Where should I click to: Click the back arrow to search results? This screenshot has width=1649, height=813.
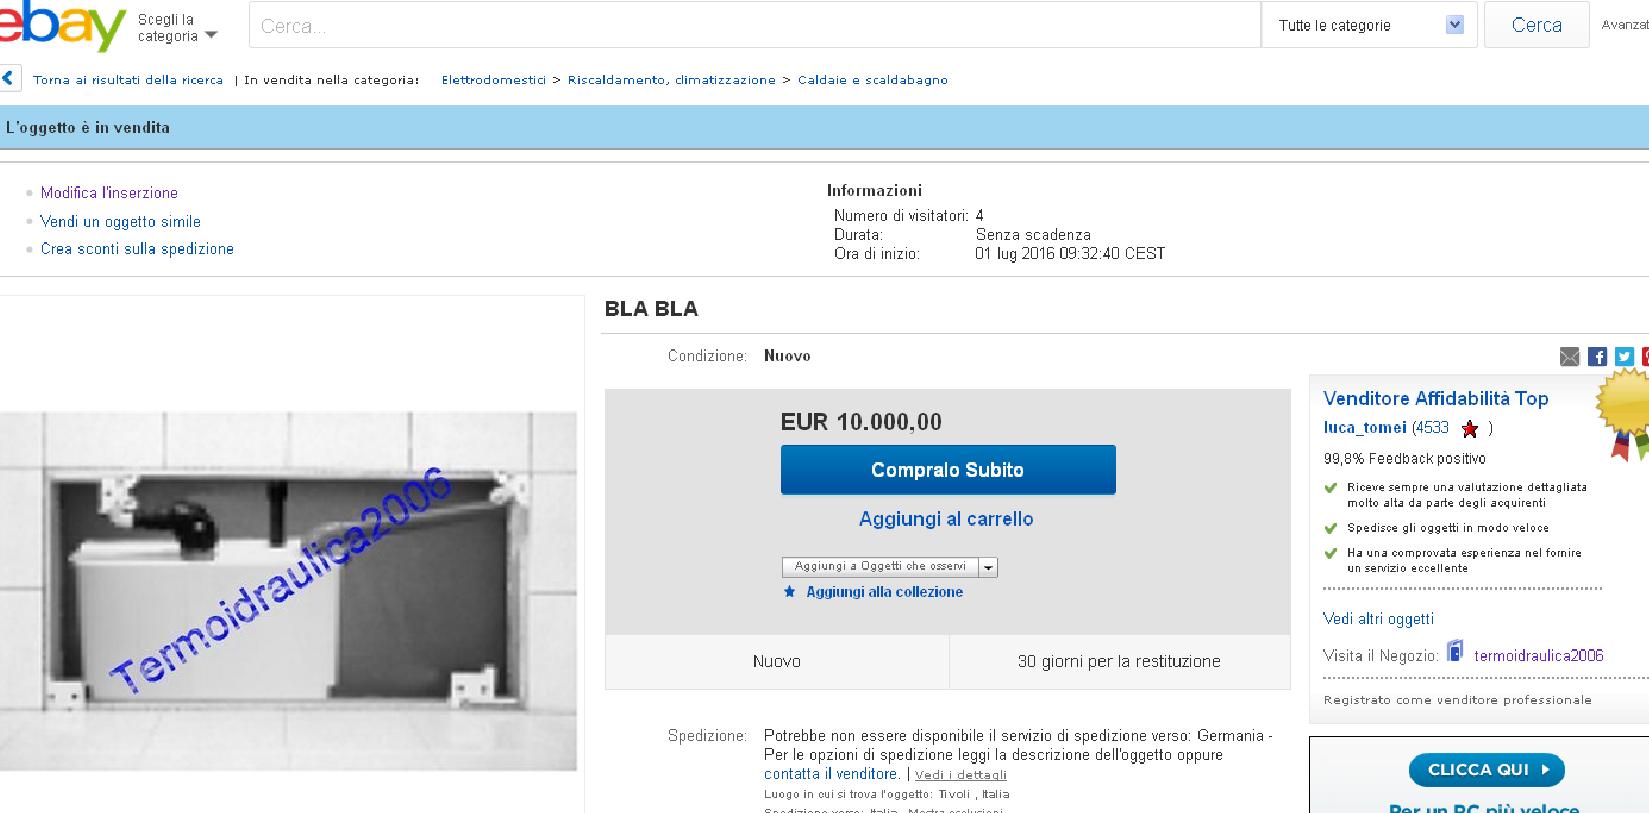click(x=9, y=79)
